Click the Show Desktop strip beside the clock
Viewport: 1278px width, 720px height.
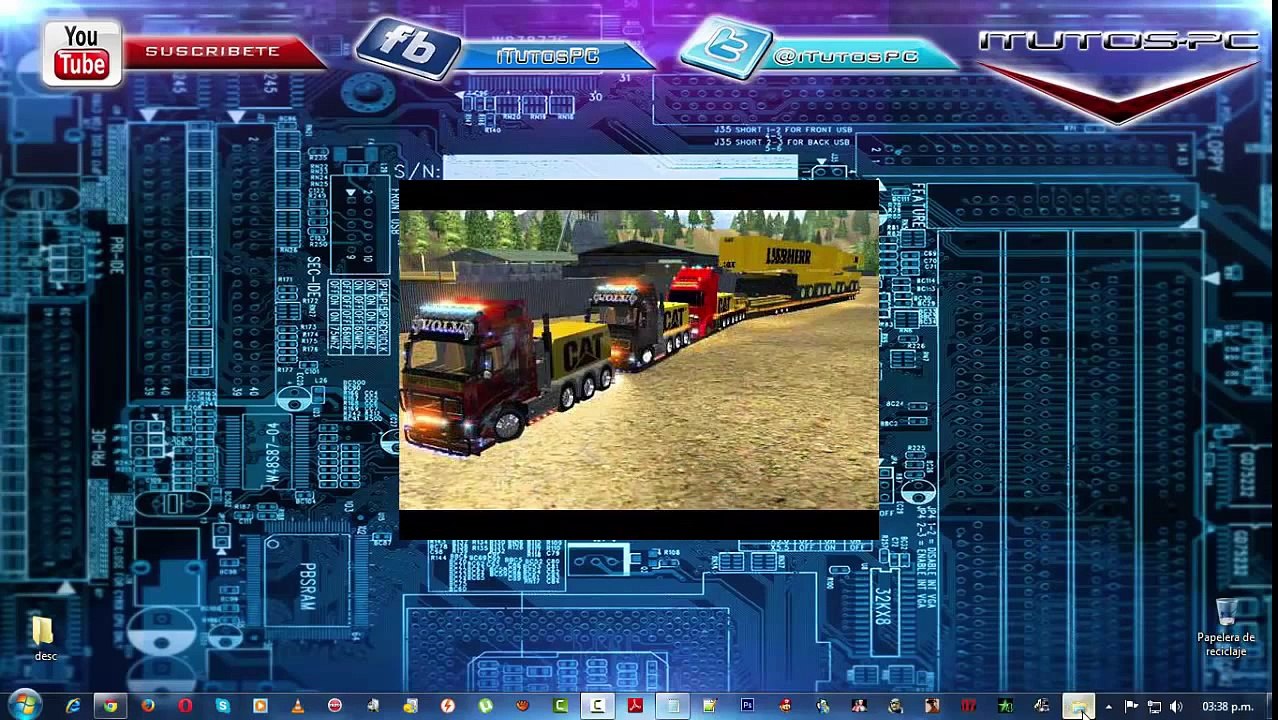1271,706
